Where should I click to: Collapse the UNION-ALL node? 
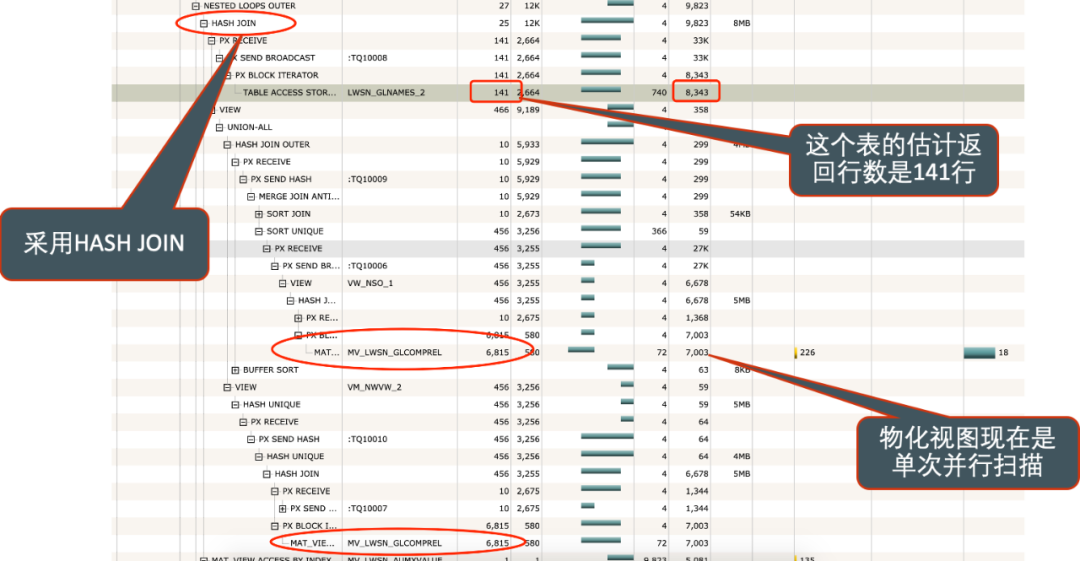[220, 128]
